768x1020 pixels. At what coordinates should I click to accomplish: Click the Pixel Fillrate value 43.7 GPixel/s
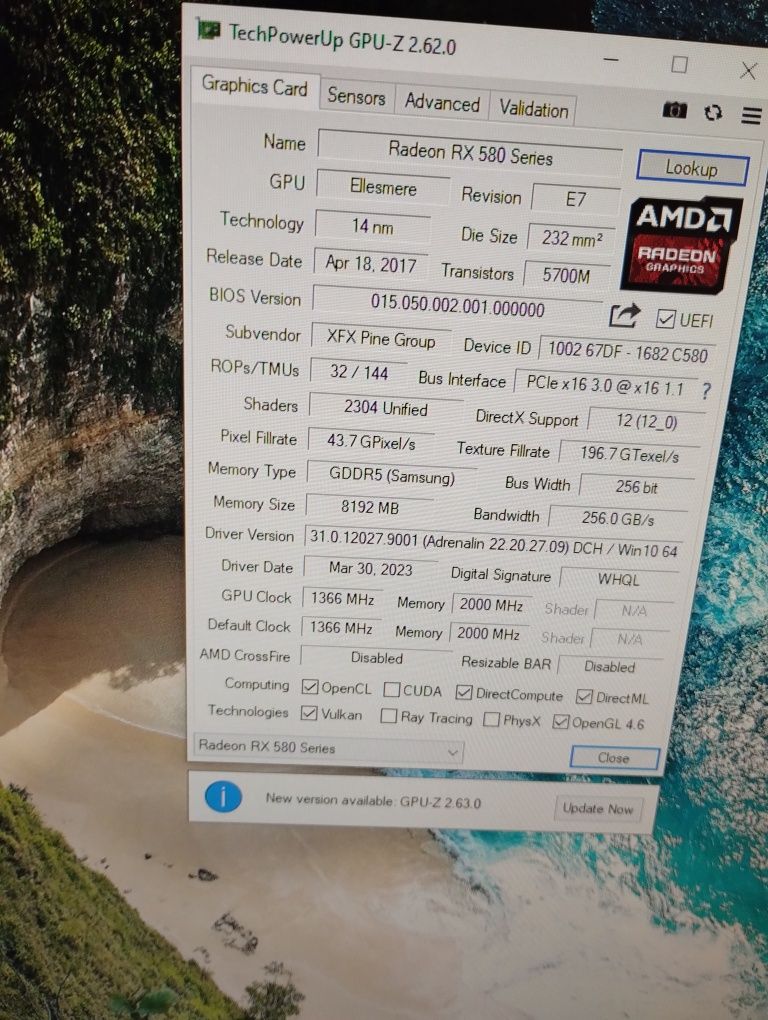click(x=371, y=442)
